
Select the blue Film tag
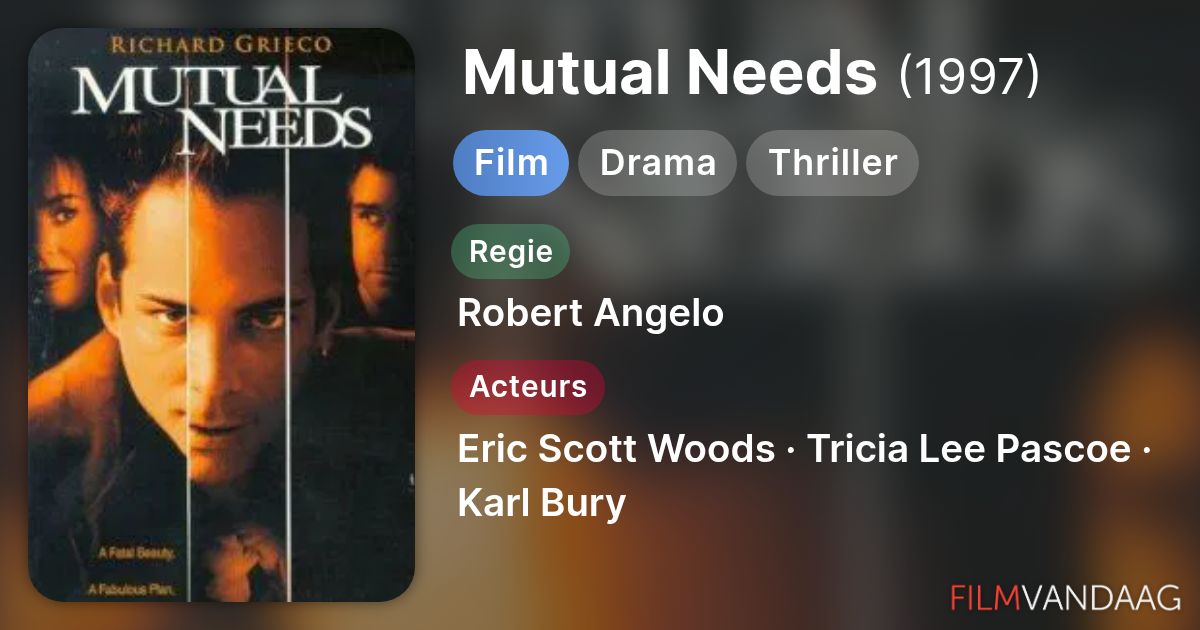tap(511, 162)
